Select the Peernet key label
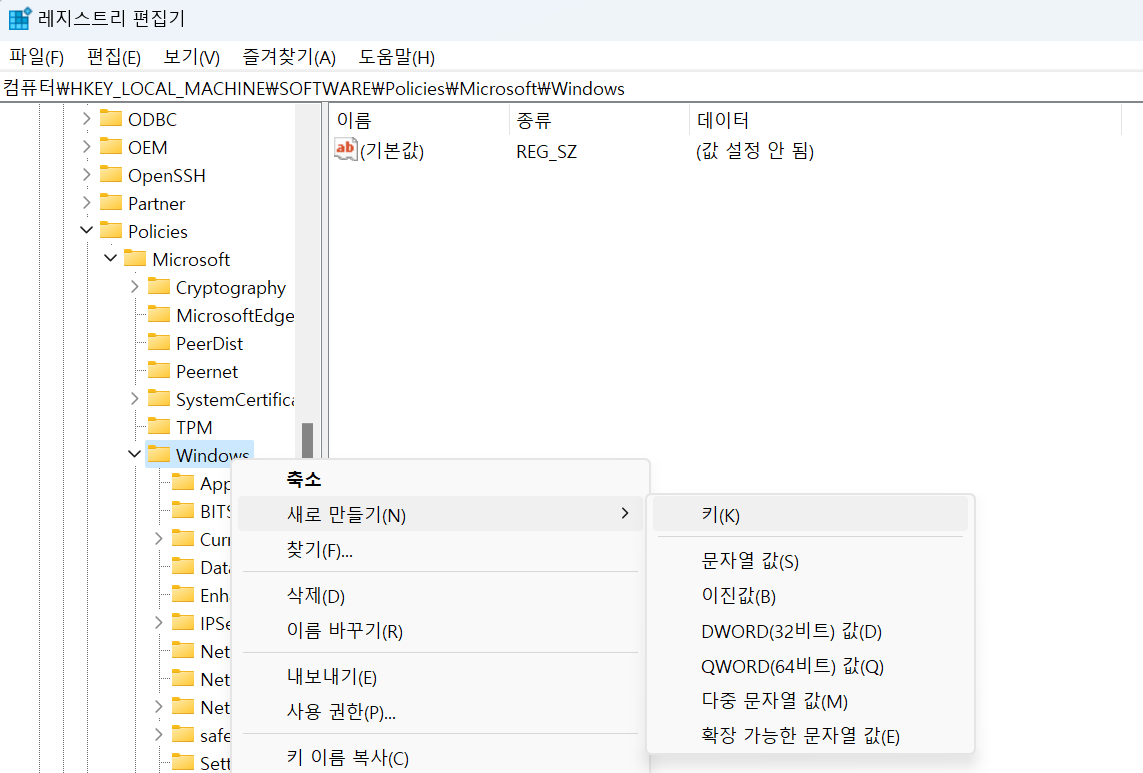 coord(207,371)
